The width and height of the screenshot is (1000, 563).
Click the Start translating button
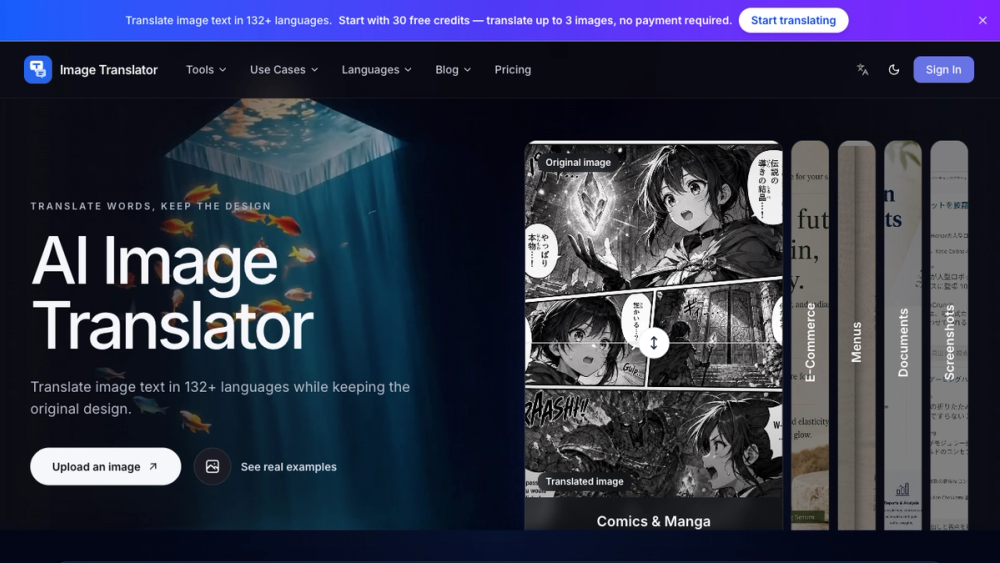793,20
